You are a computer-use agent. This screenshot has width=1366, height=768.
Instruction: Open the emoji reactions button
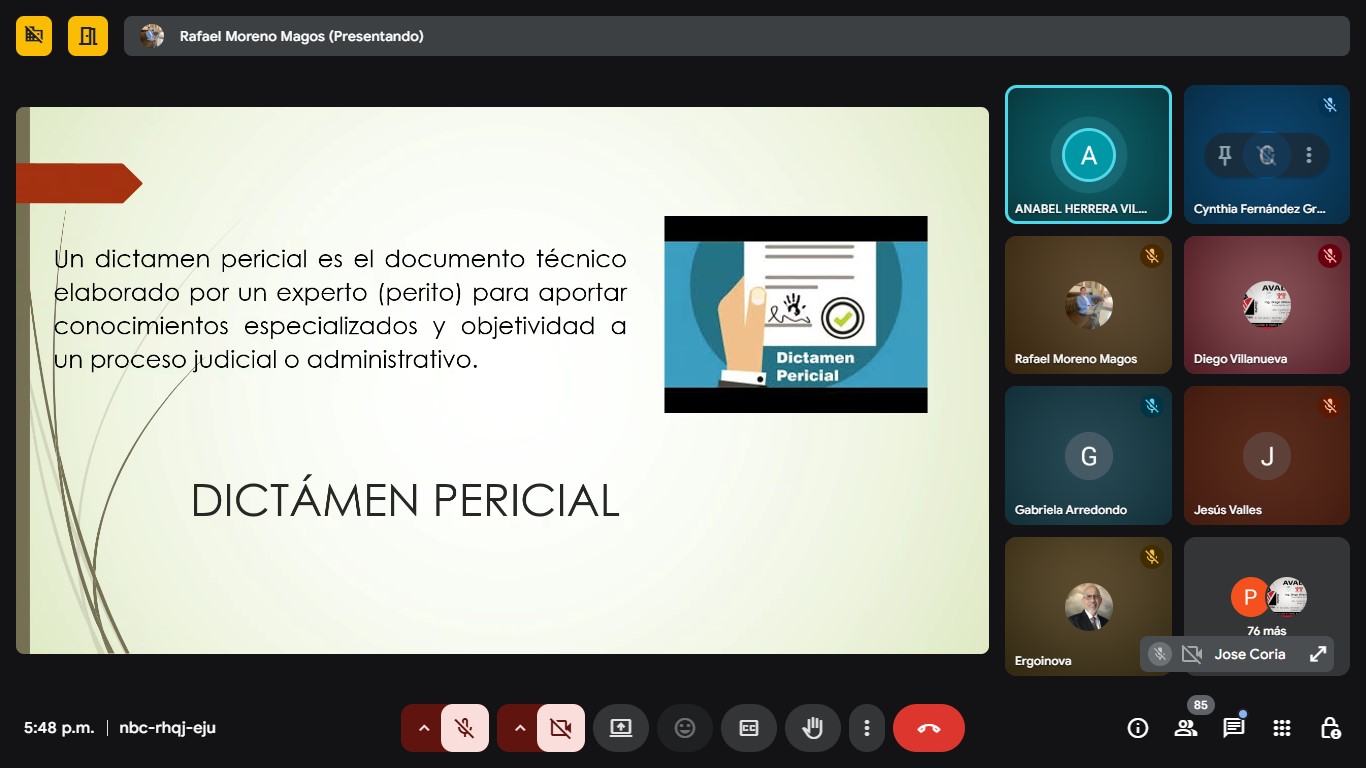pos(685,728)
